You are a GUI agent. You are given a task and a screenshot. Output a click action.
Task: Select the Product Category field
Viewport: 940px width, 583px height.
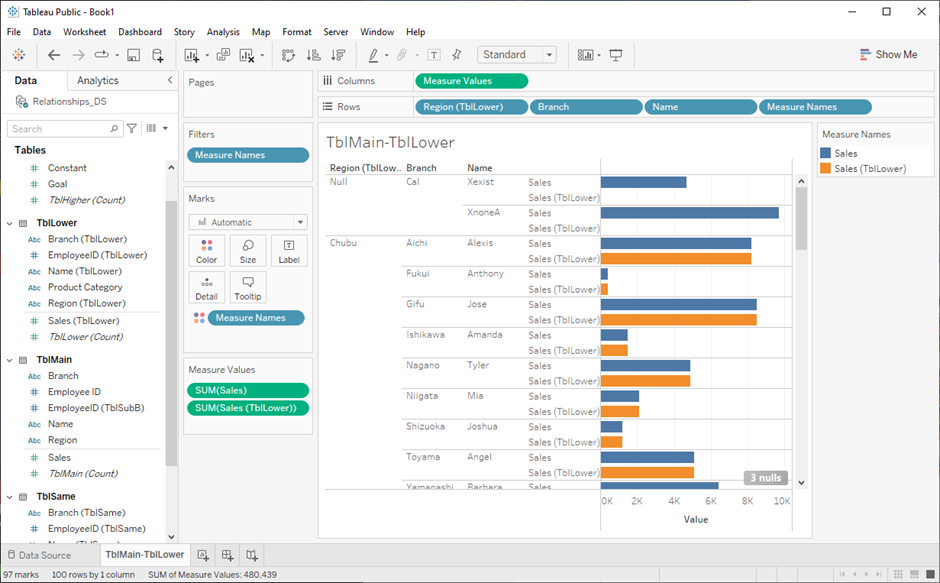point(85,287)
